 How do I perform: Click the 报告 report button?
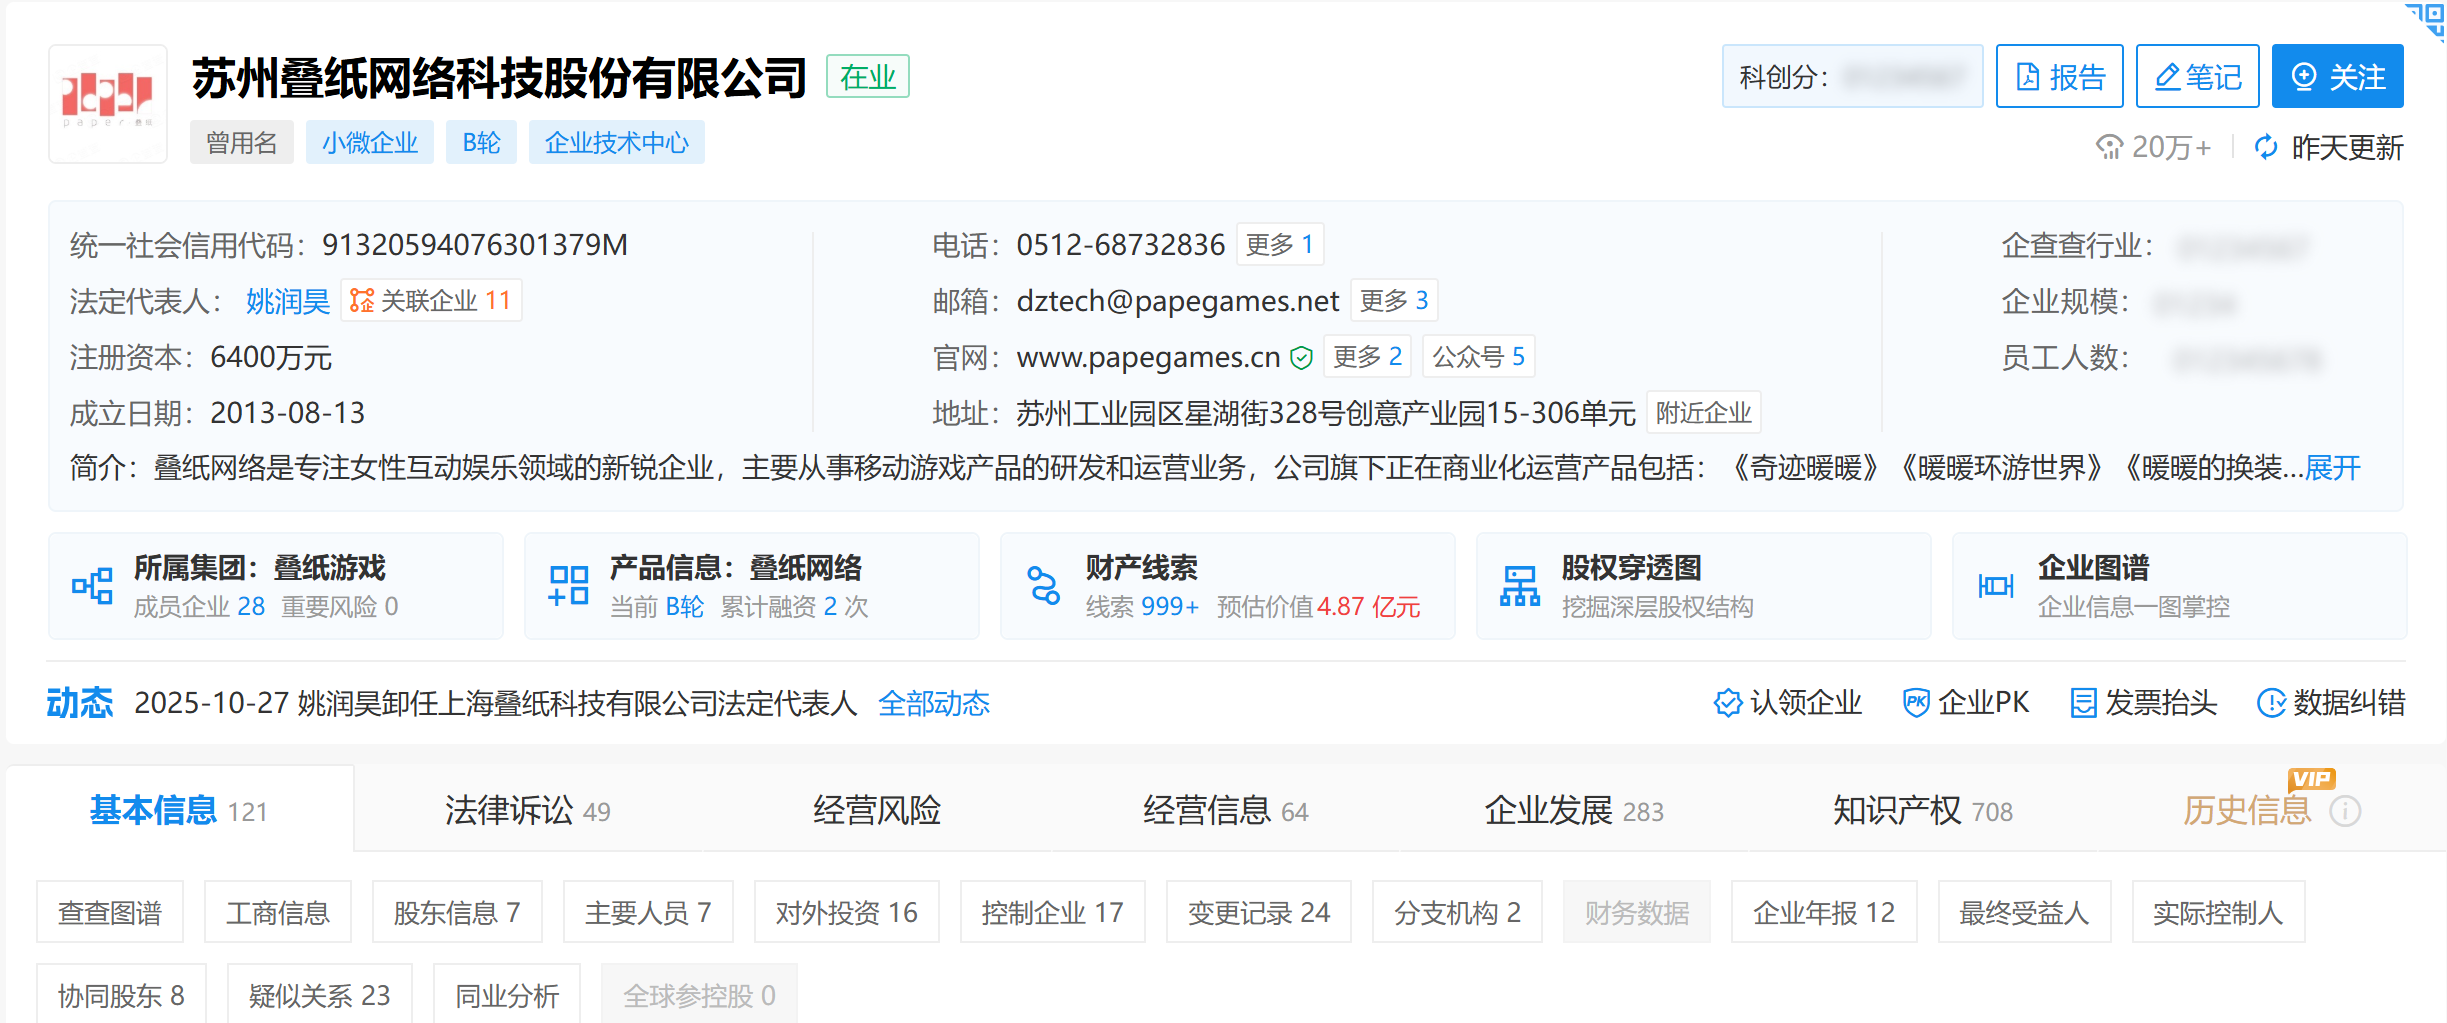pos(2059,77)
